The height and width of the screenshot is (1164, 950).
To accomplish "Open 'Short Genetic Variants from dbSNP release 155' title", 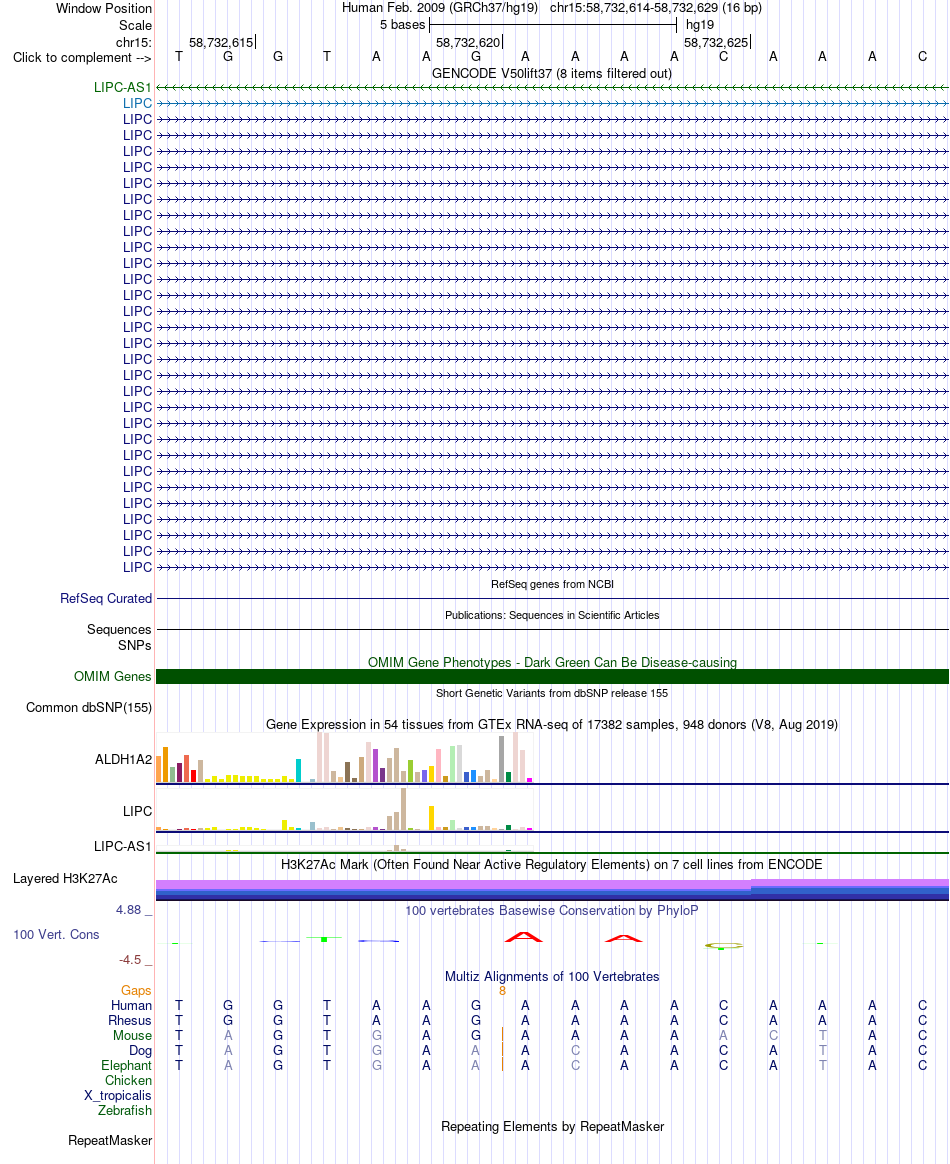I will coord(552,693).
